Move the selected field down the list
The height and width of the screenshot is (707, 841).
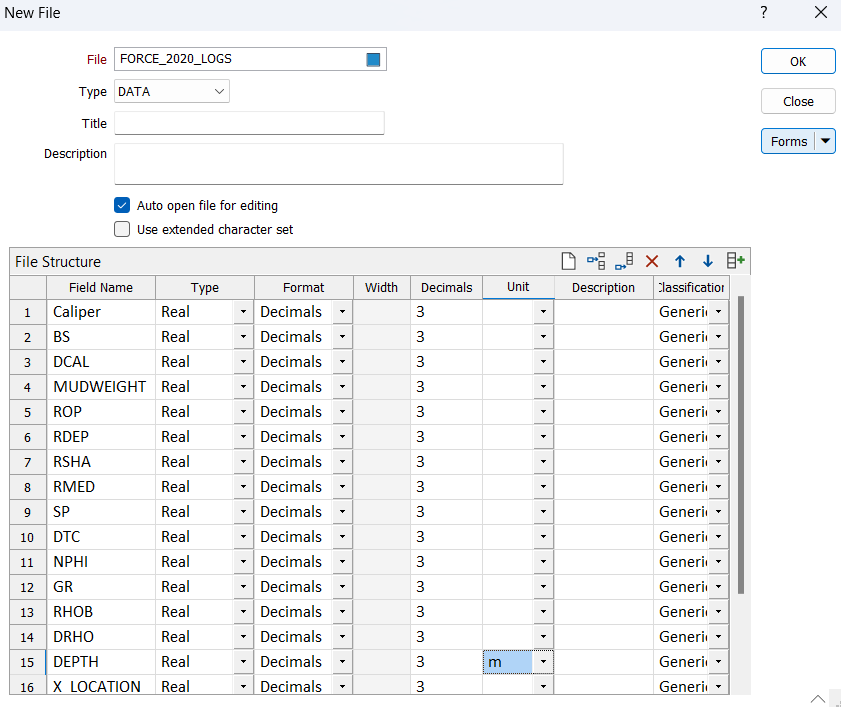(707, 261)
